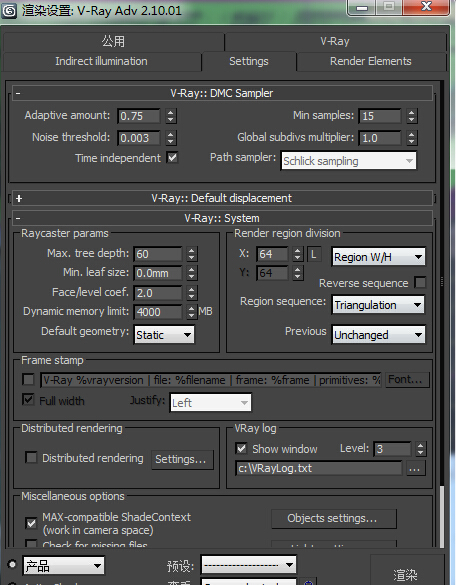Click the Adaptive amount field

coord(139,116)
